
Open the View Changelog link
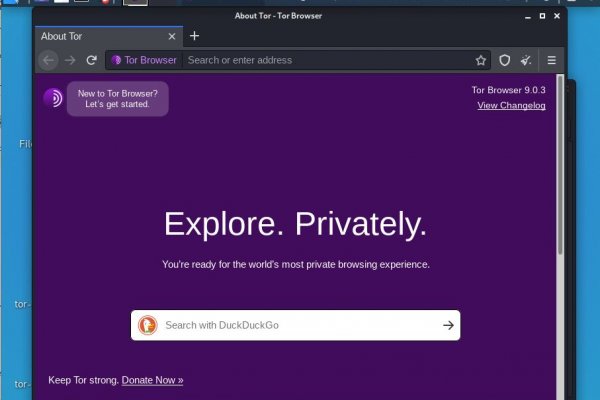click(511, 105)
